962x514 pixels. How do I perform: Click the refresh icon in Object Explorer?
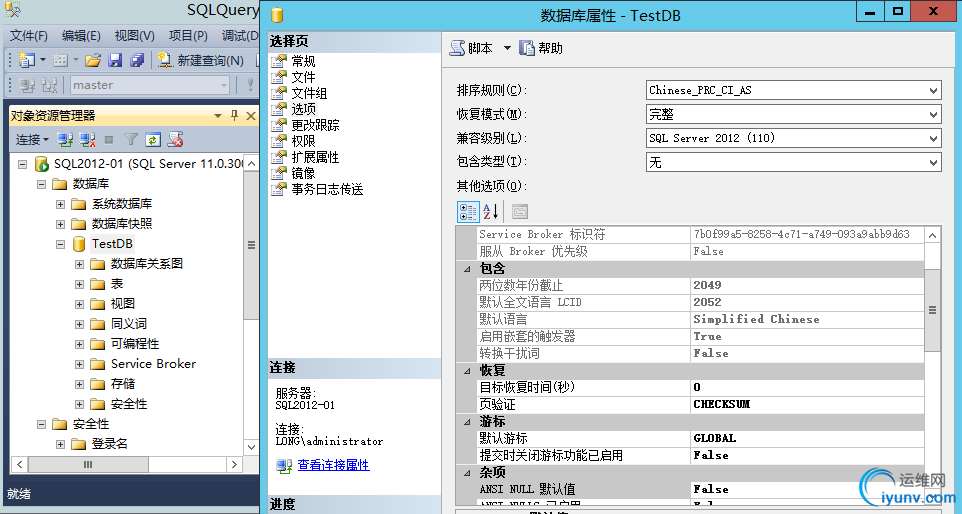153,140
